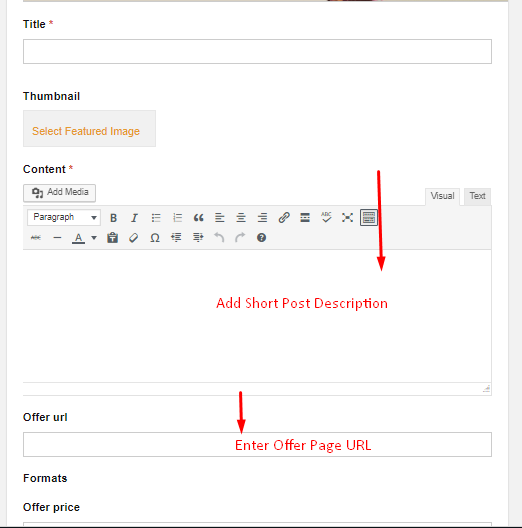The width and height of the screenshot is (522, 528).
Task: Focus the Title input field
Action: click(x=257, y=52)
